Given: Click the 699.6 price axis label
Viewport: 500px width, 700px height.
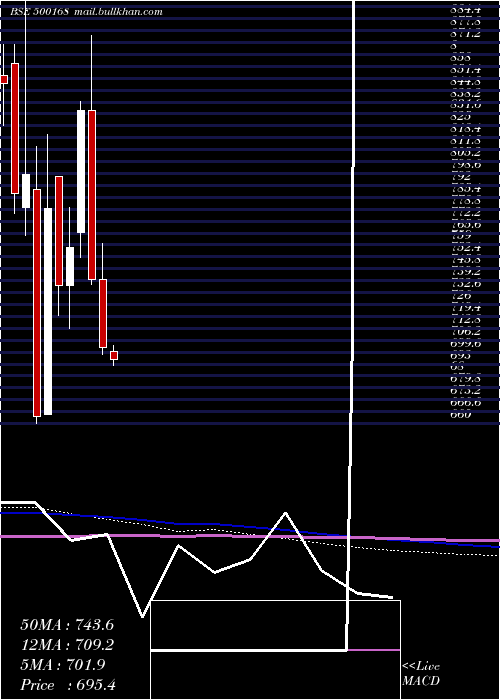Looking at the screenshot, I should [x=465, y=344].
